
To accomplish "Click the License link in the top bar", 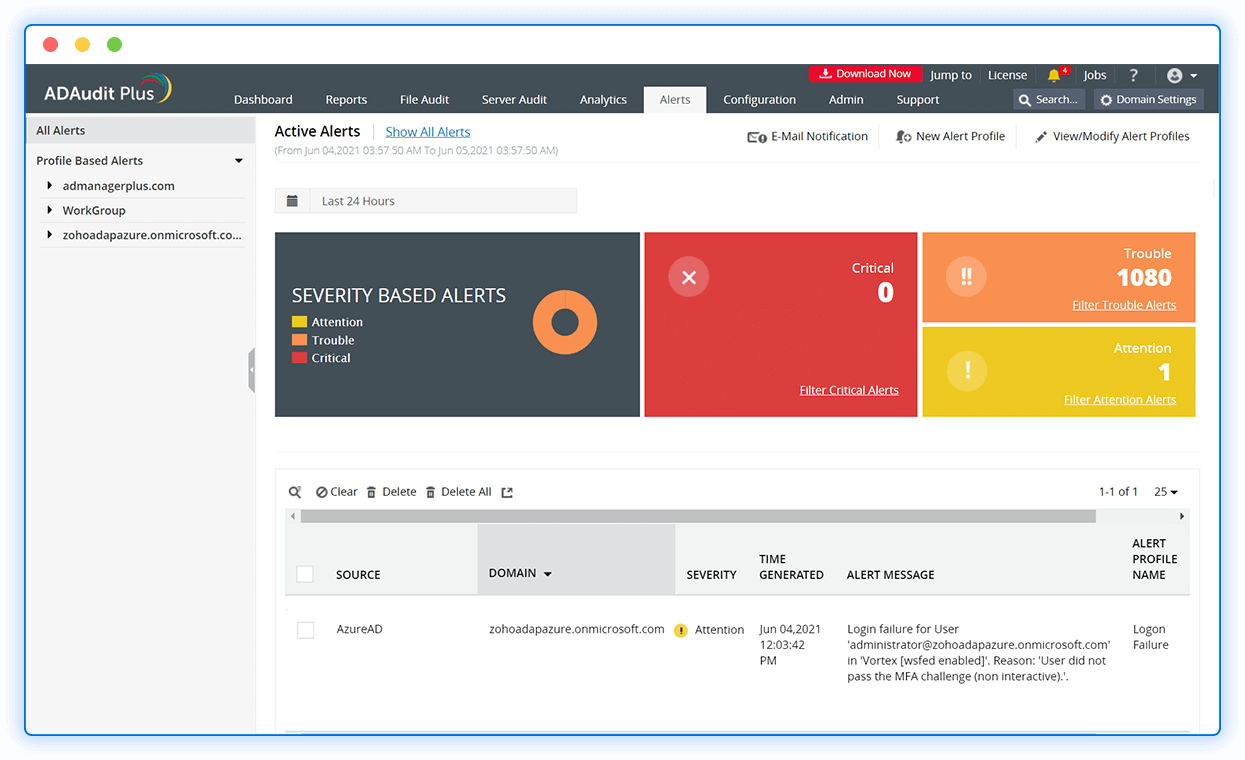I will [x=1007, y=75].
